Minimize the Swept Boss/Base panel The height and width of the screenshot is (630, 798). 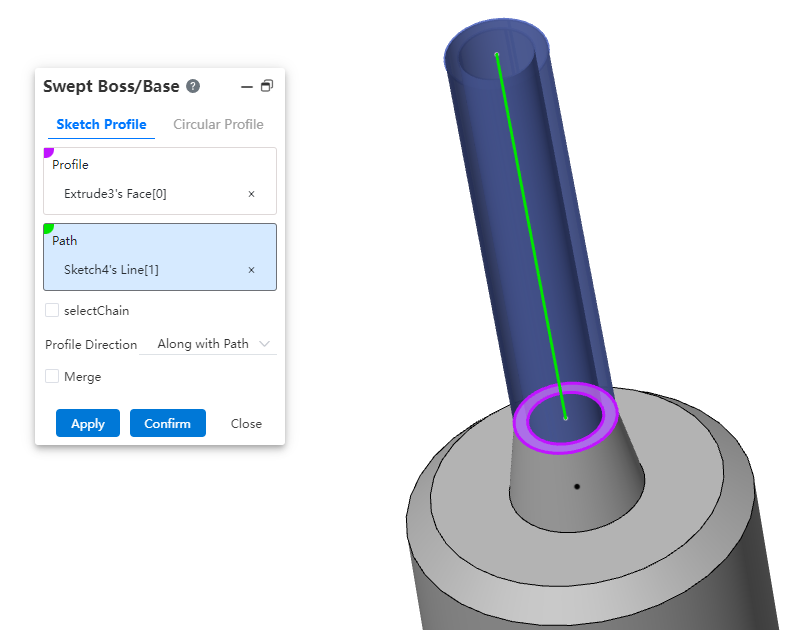point(247,87)
